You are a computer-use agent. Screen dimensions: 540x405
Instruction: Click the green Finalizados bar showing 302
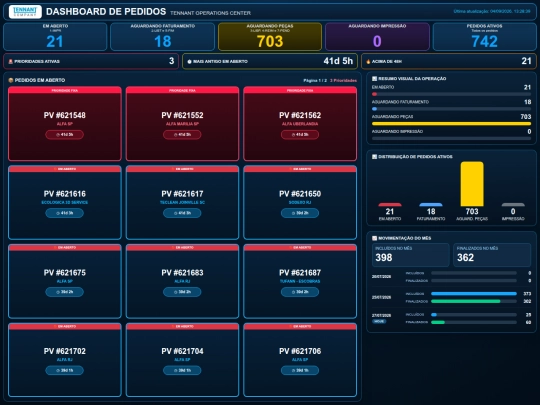pos(466,301)
